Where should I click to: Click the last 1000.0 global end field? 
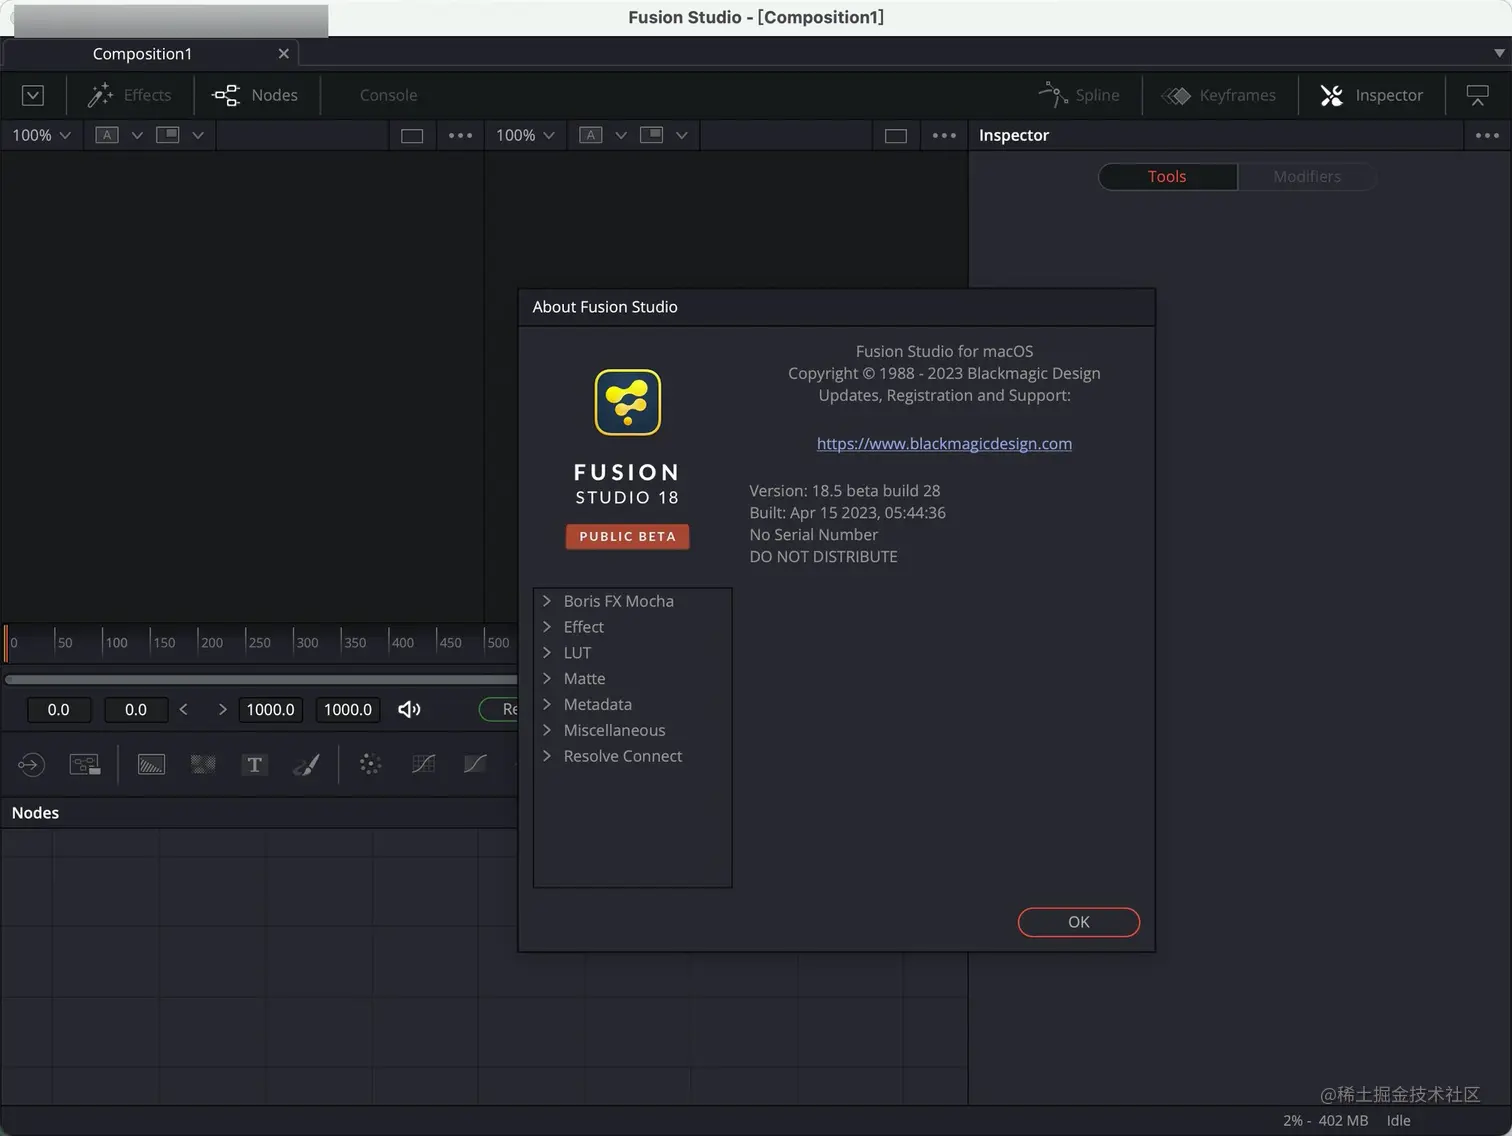pyautogui.click(x=348, y=709)
